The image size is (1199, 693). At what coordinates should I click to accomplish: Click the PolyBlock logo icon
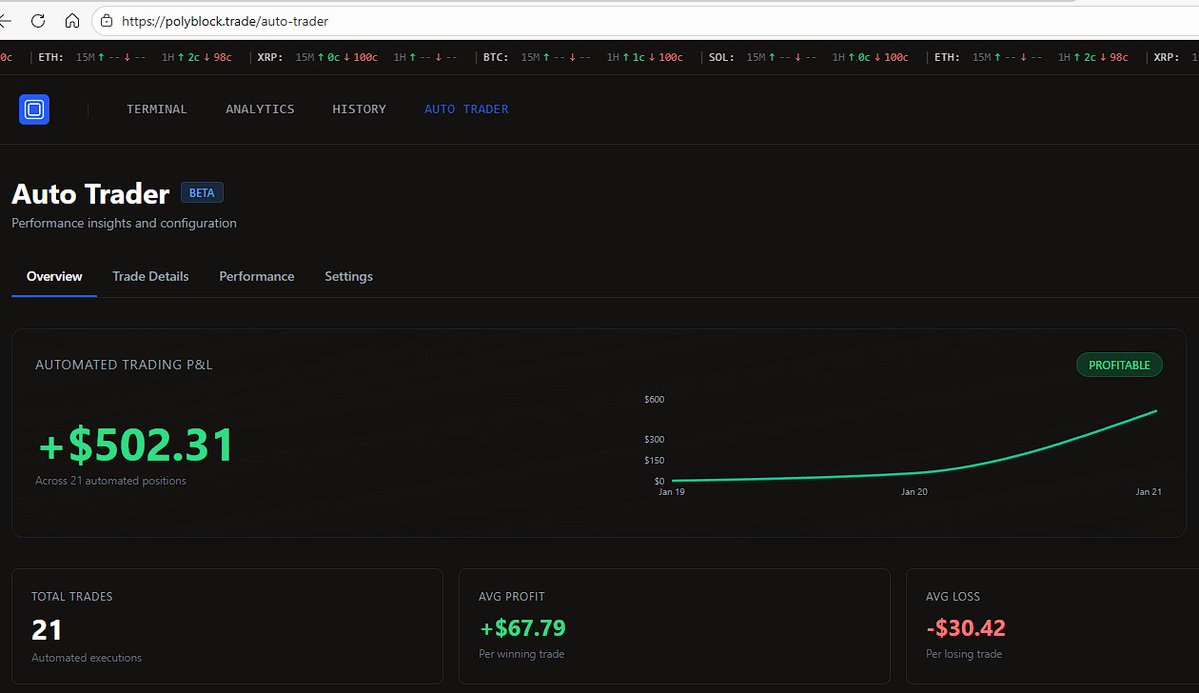pos(33,110)
